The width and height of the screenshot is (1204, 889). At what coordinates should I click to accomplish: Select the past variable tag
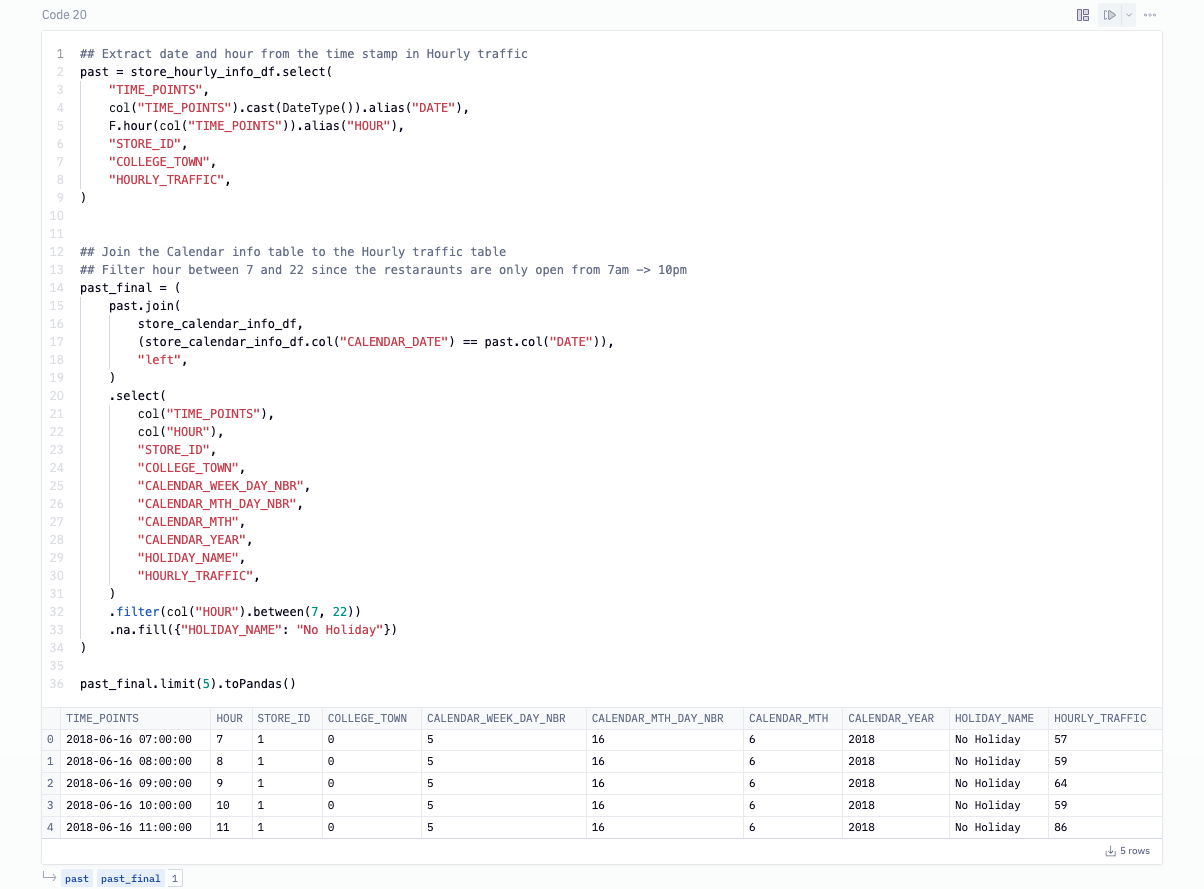pyautogui.click(x=77, y=879)
